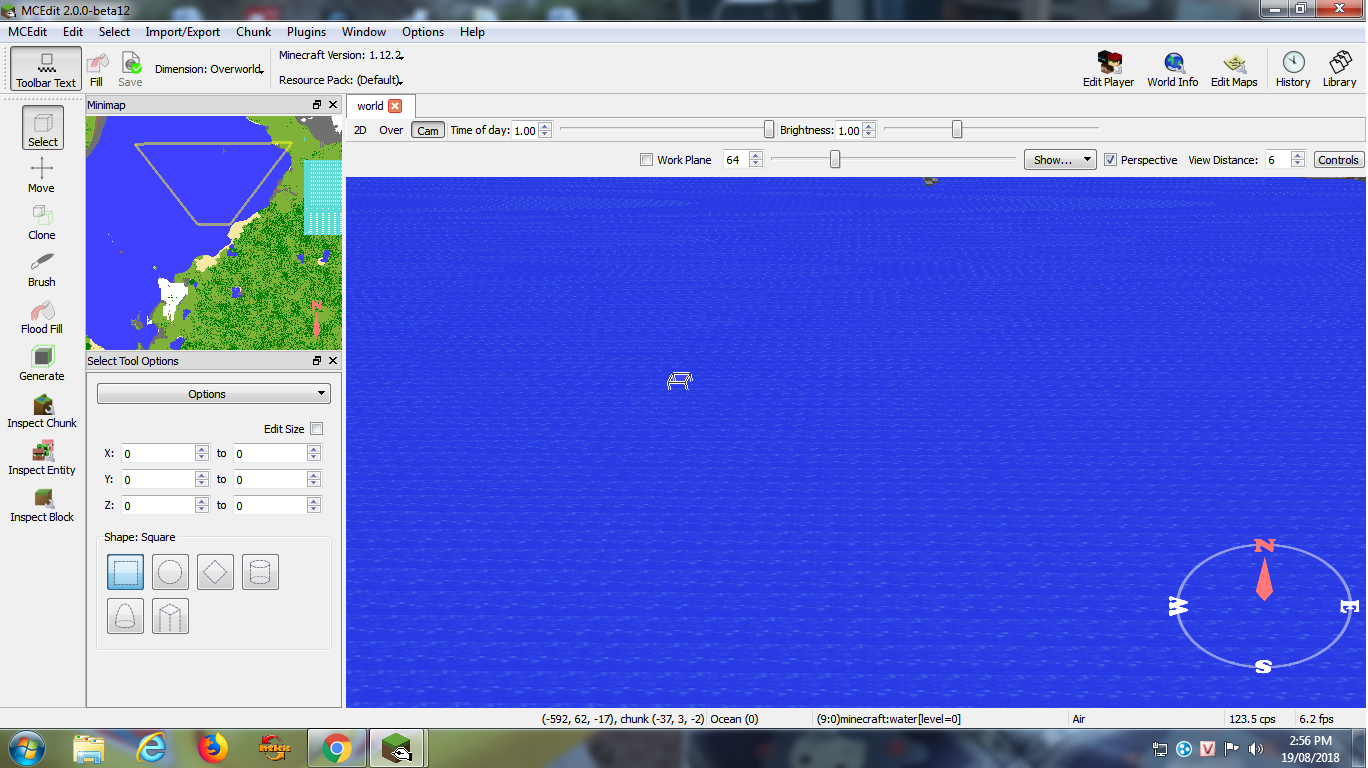Select the Inspect Chunk tool

(42, 410)
